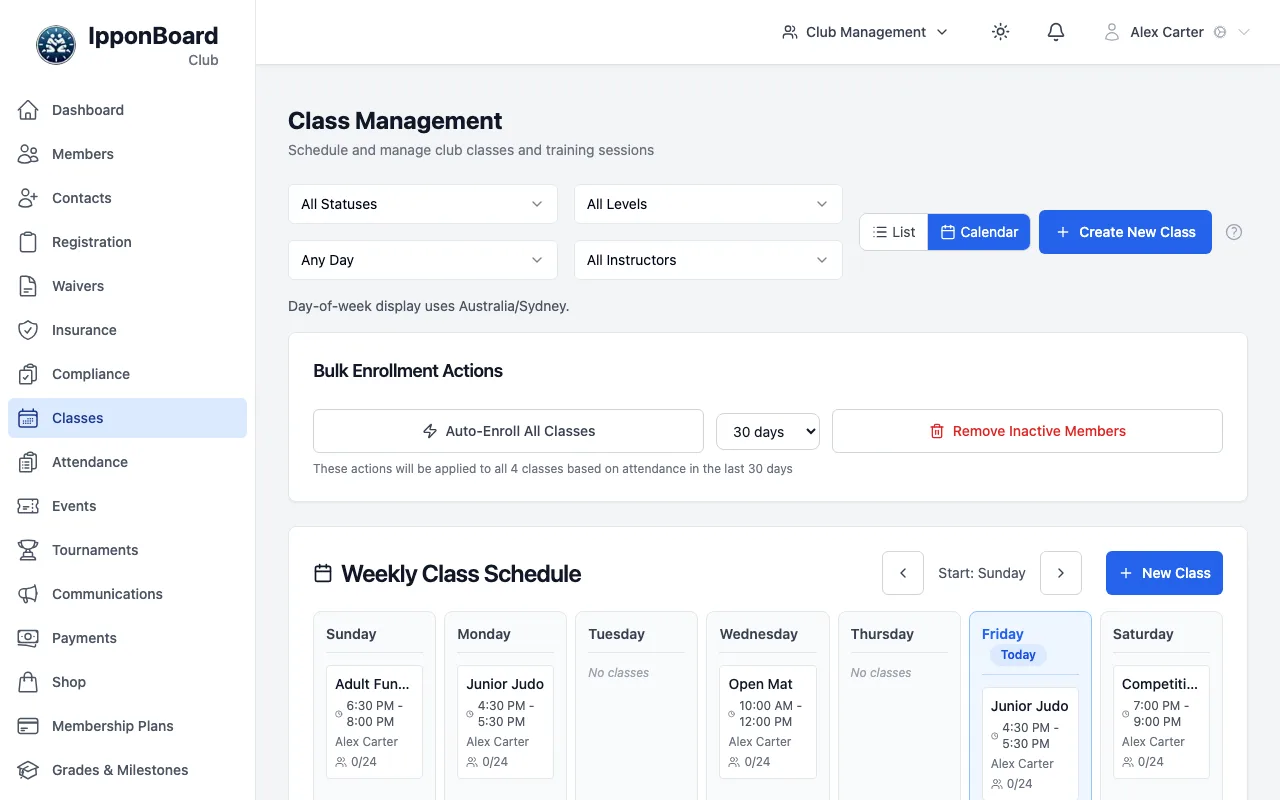This screenshot has height=800, width=1280.
Task: Click the IpponBoard club logo
Action: pyautogui.click(x=56, y=45)
